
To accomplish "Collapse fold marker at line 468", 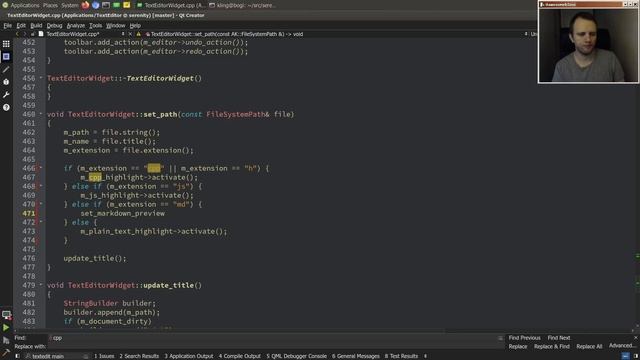I will (41, 186).
